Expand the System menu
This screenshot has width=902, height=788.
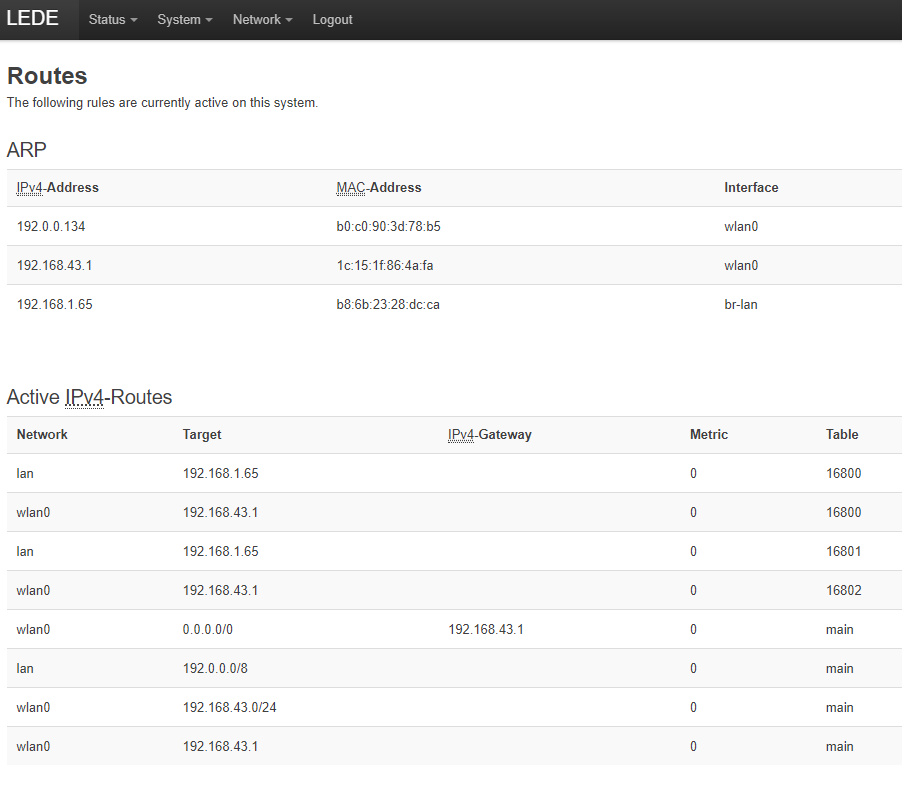184,20
